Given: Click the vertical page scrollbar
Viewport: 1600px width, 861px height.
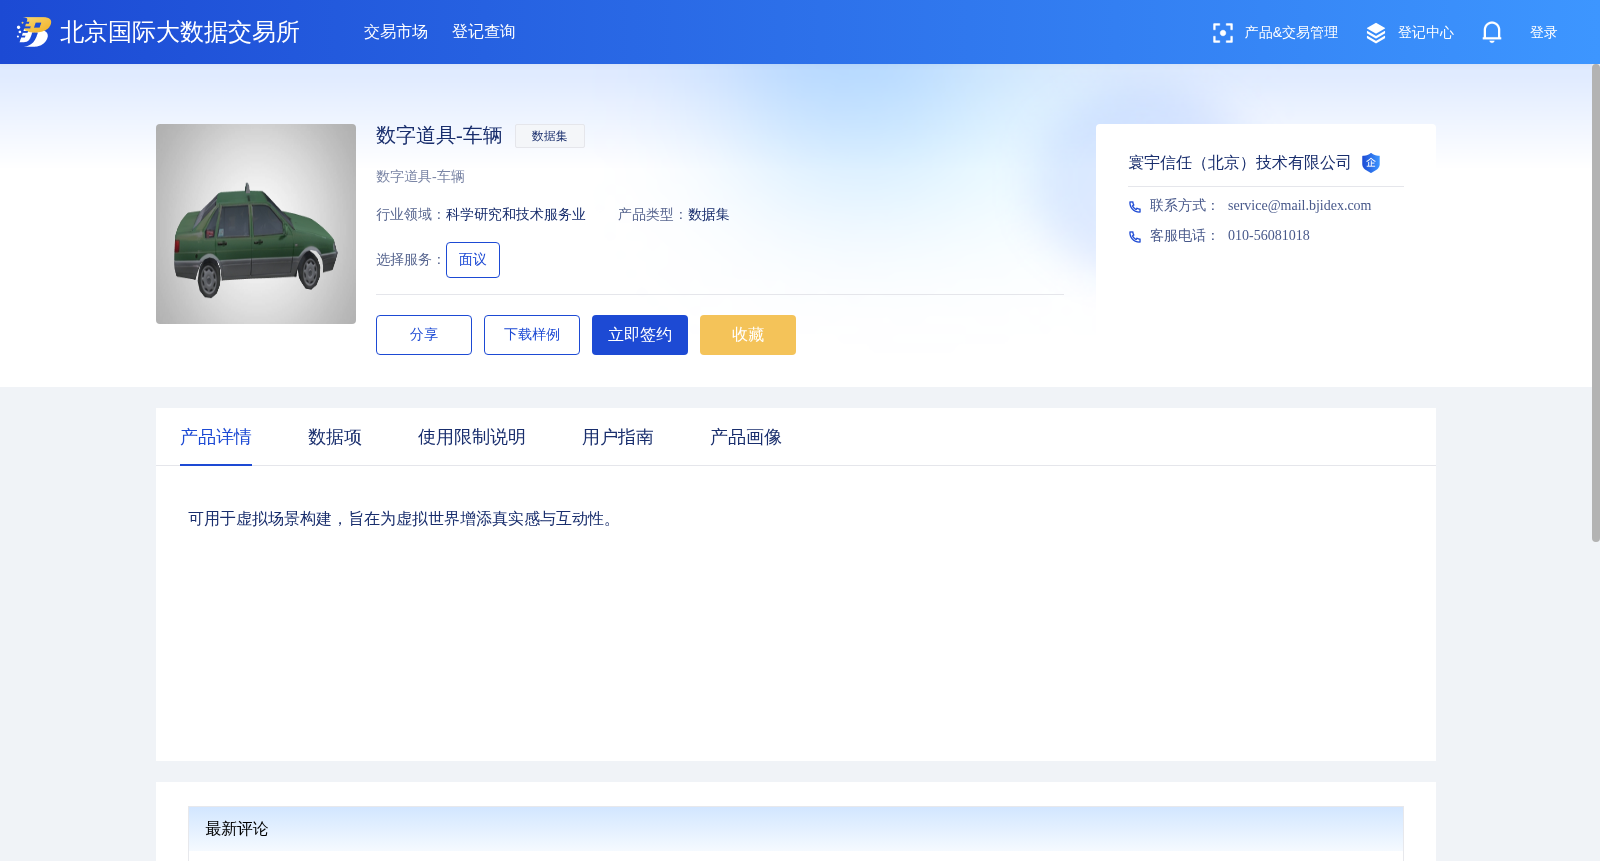Looking at the screenshot, I should point(1596,304).
